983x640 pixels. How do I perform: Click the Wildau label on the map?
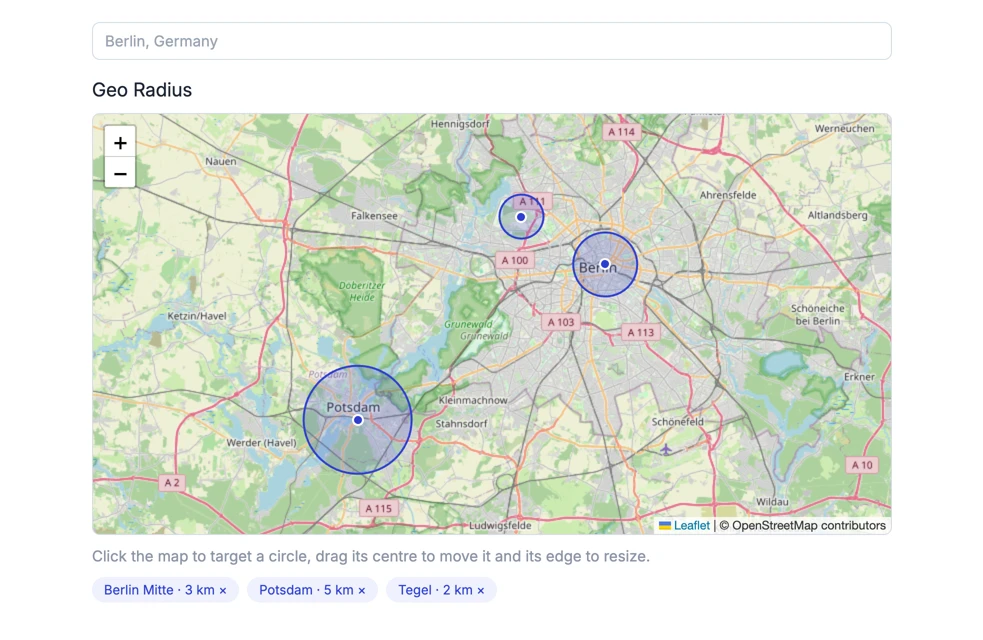[x=772, y=501]
